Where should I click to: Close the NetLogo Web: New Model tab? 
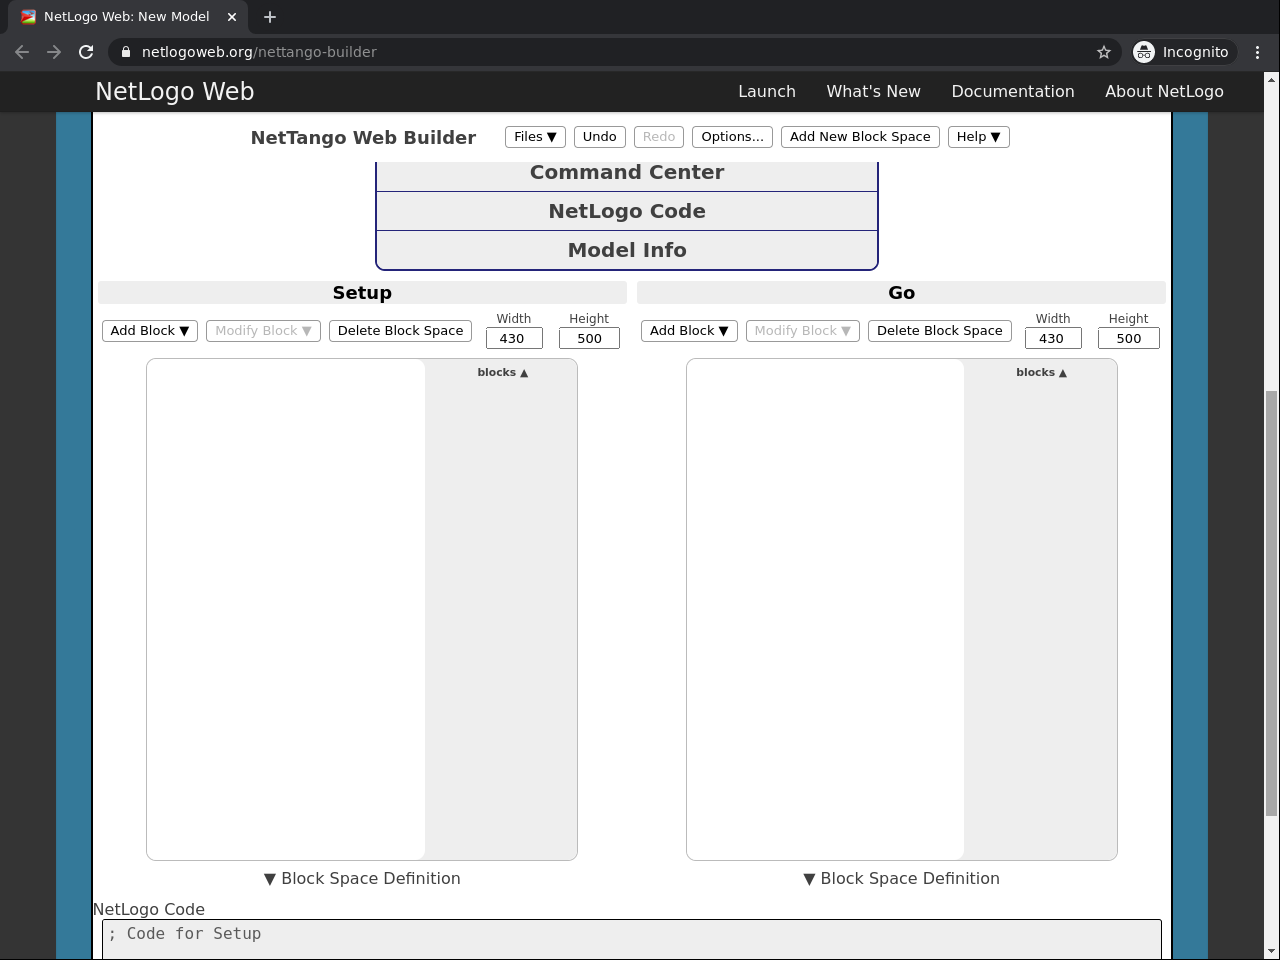[232, 17]
